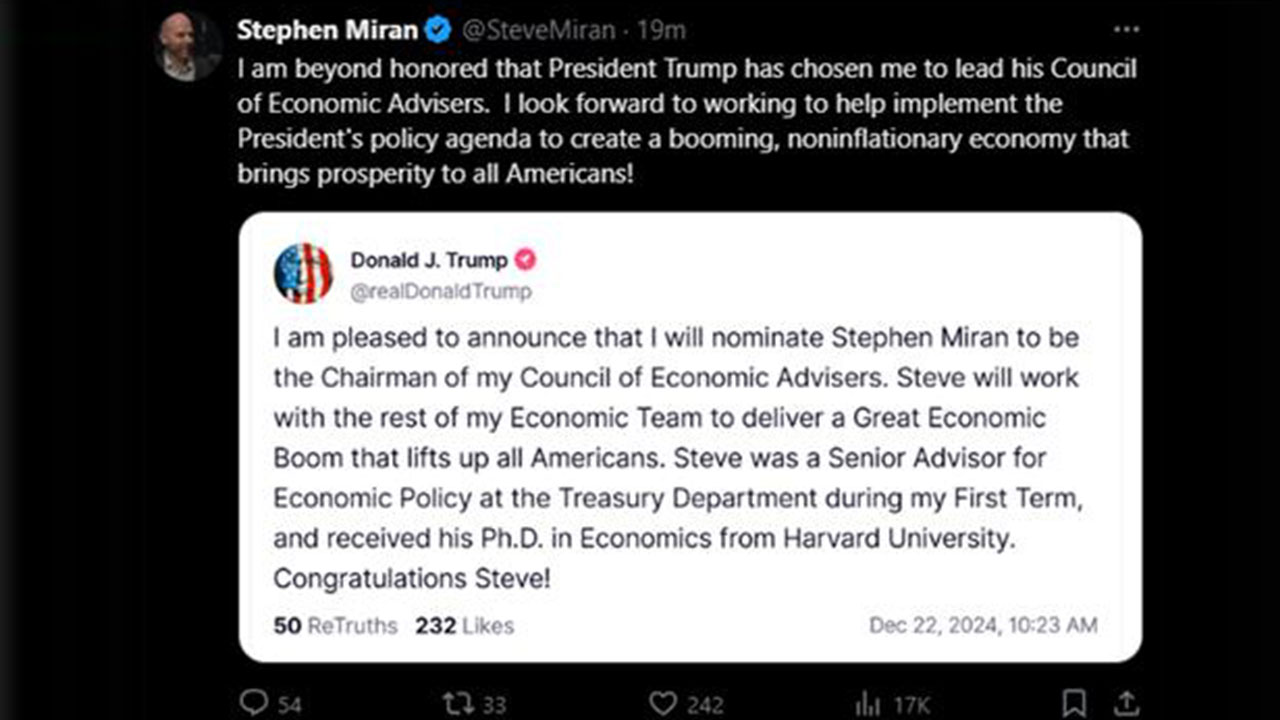Viewport: 1280px width, 720px height.
Task: Open Stephen Miran's profile picture
Action: coord(188,48)
